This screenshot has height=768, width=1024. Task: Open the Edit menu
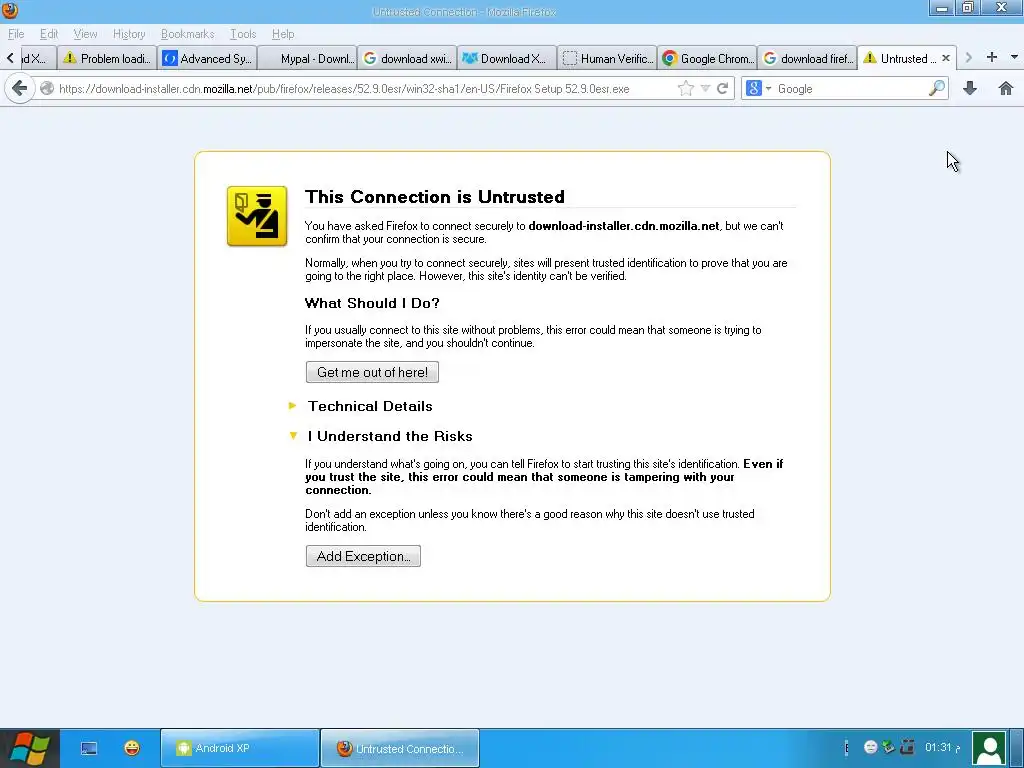tap(49, 34)
